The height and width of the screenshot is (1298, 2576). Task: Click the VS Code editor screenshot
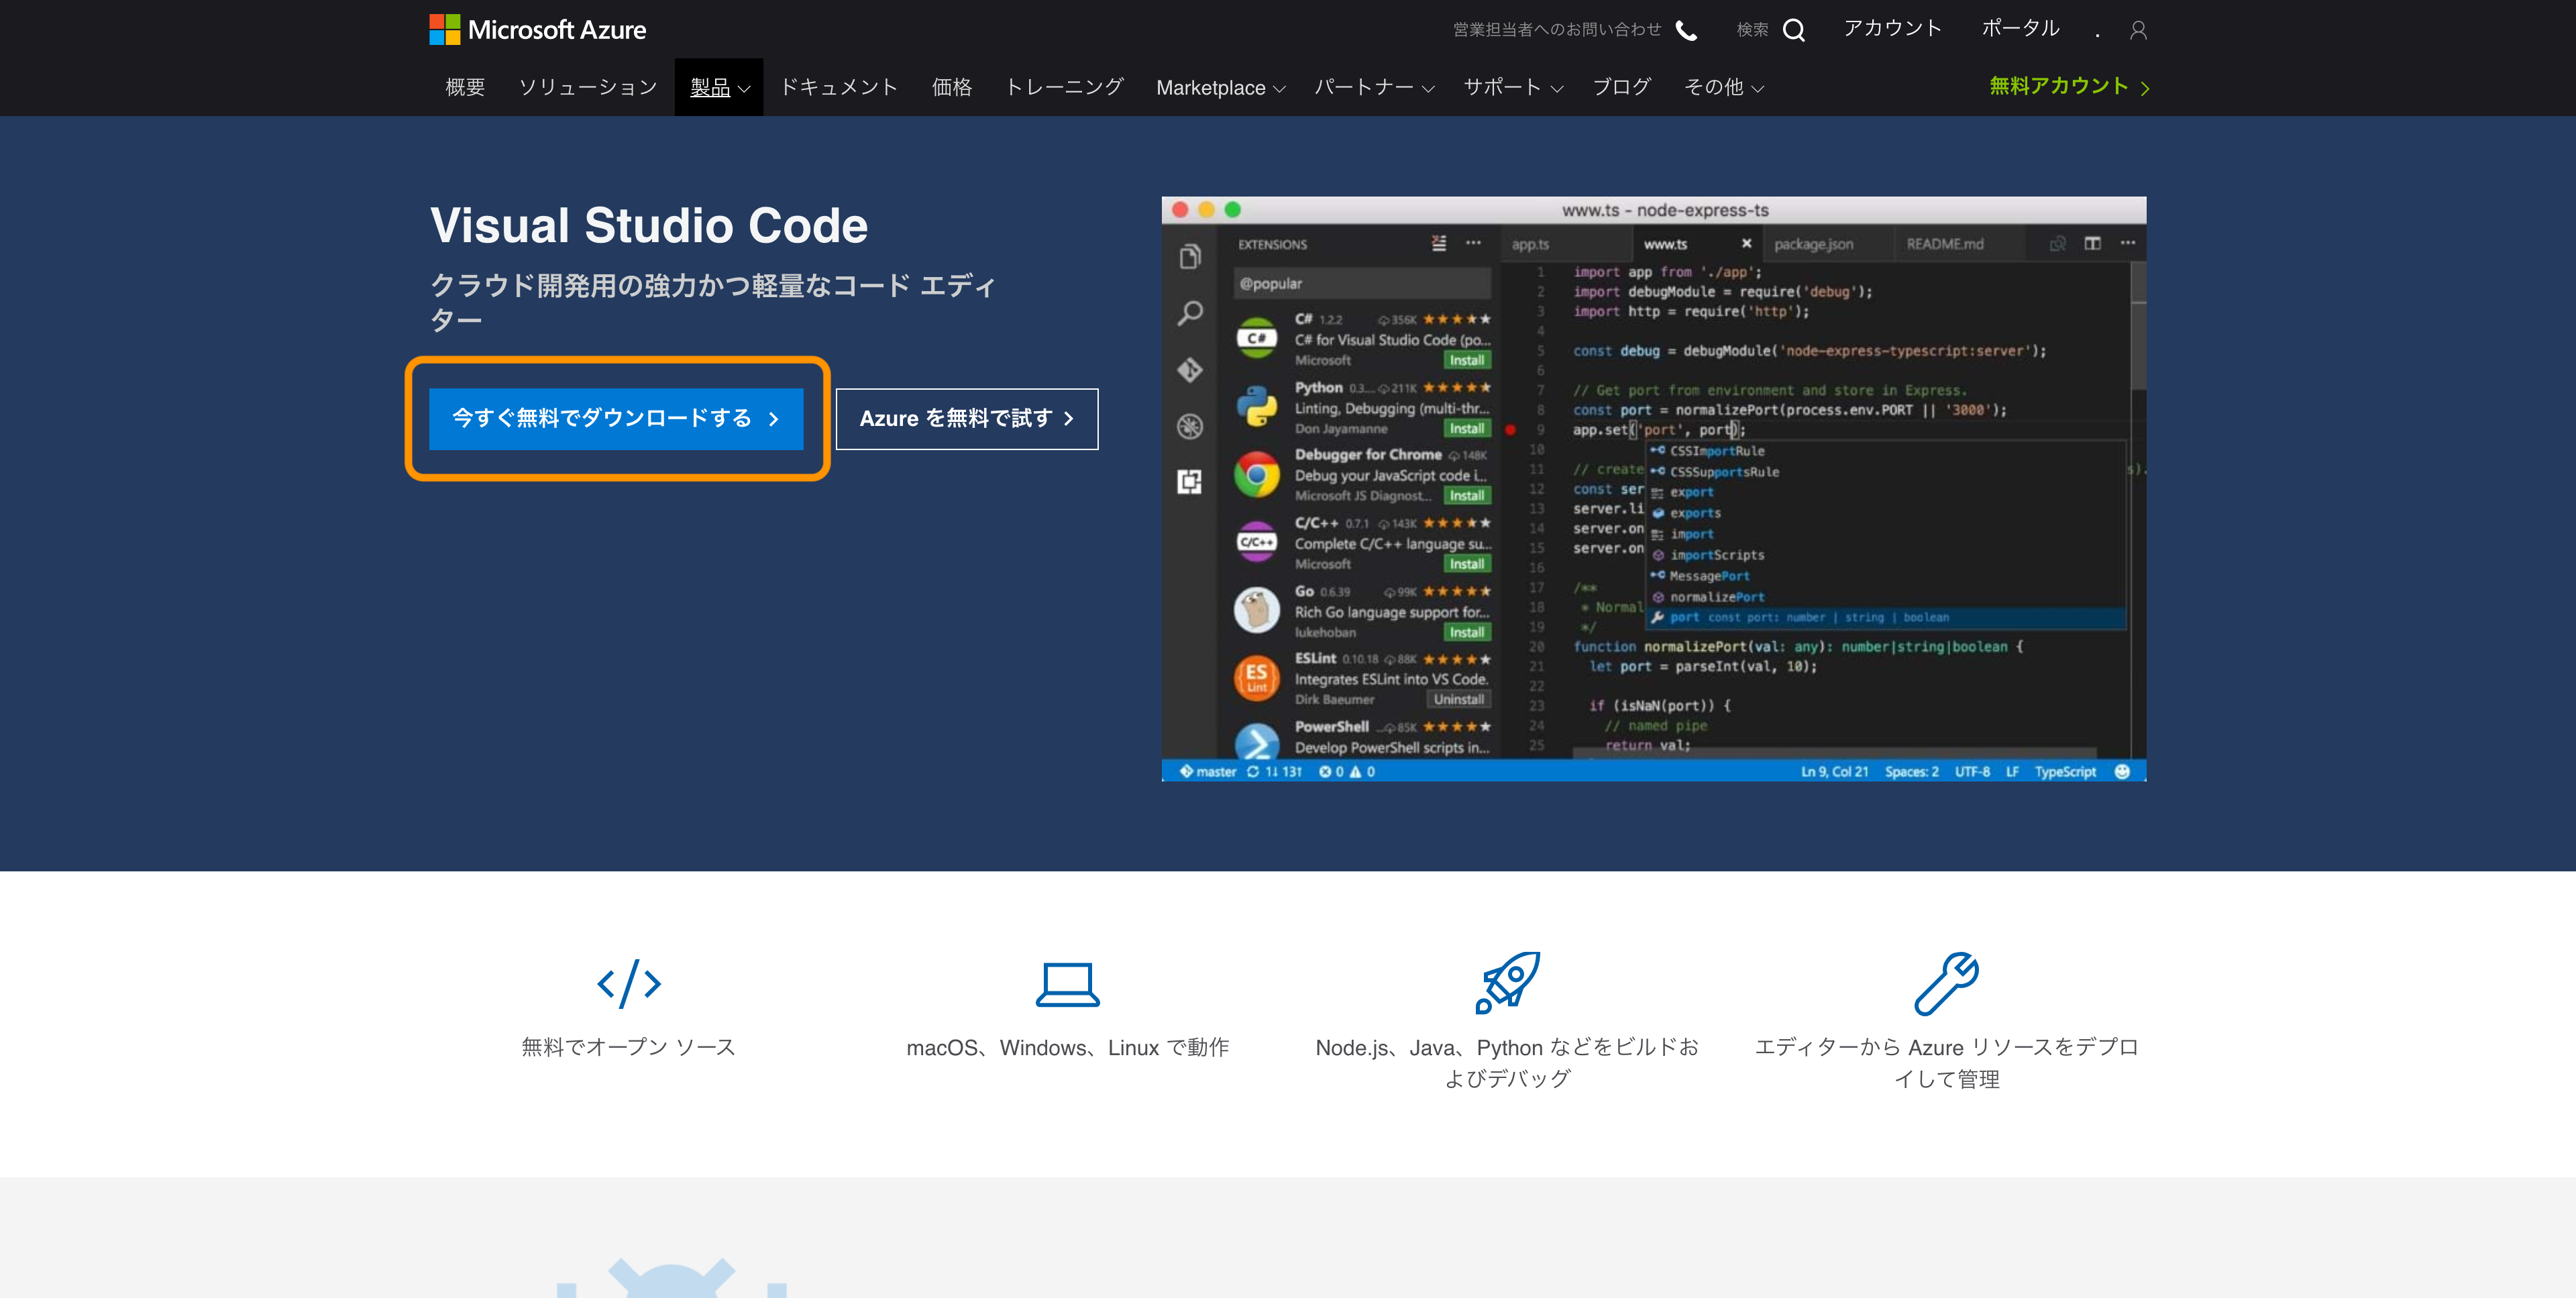pos(1652,488)
